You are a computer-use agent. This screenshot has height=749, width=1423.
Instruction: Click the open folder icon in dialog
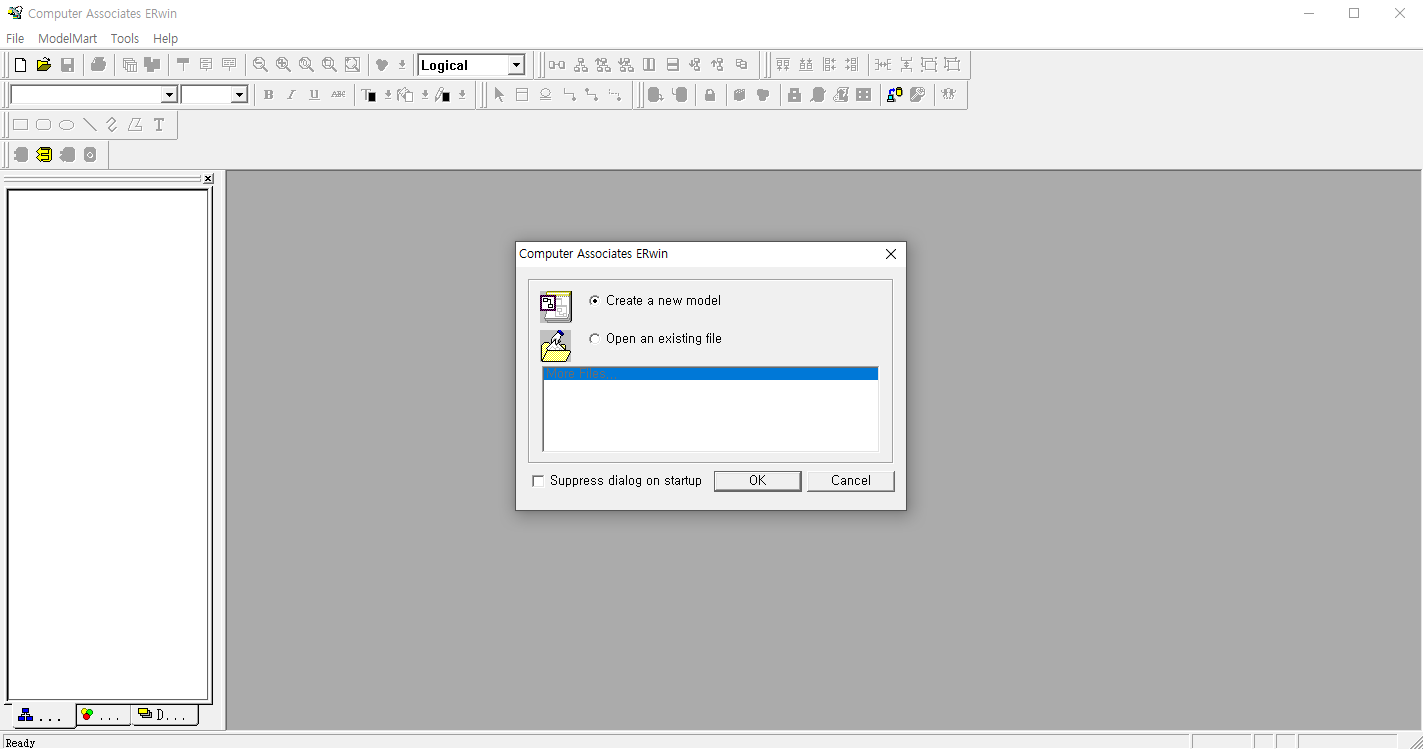pyautogui.click(x=556, y=346)
